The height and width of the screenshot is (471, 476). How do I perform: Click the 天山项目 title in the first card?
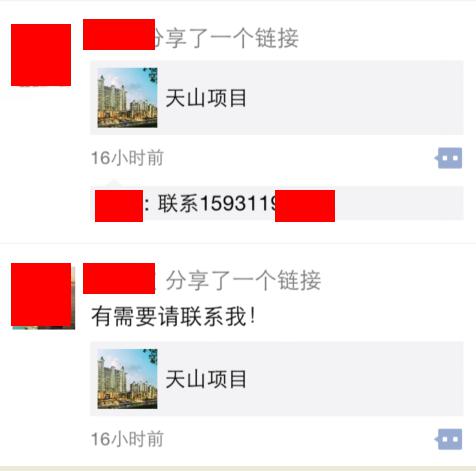[206, 98]
